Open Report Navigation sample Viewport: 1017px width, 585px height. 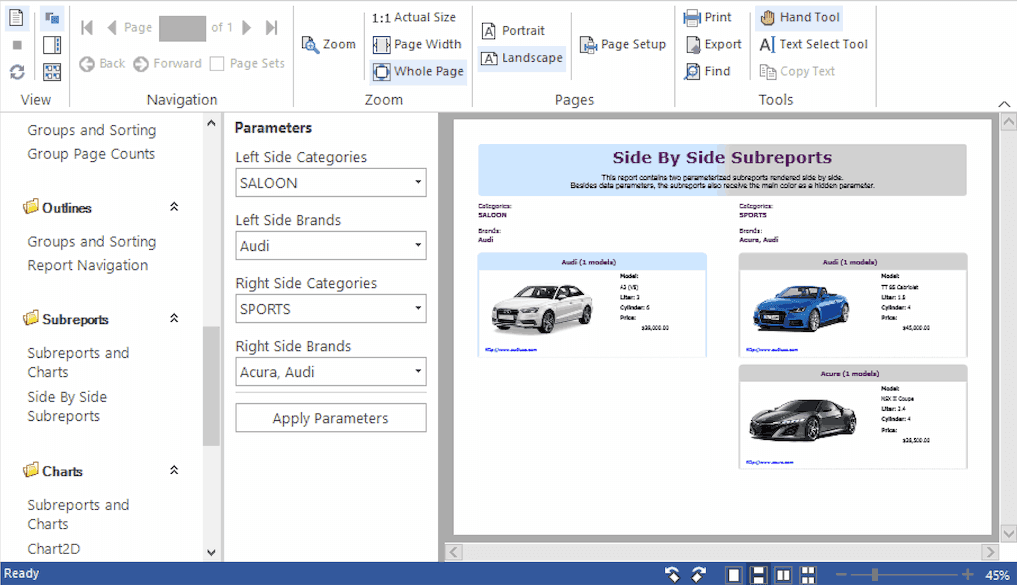pos(88,265)
